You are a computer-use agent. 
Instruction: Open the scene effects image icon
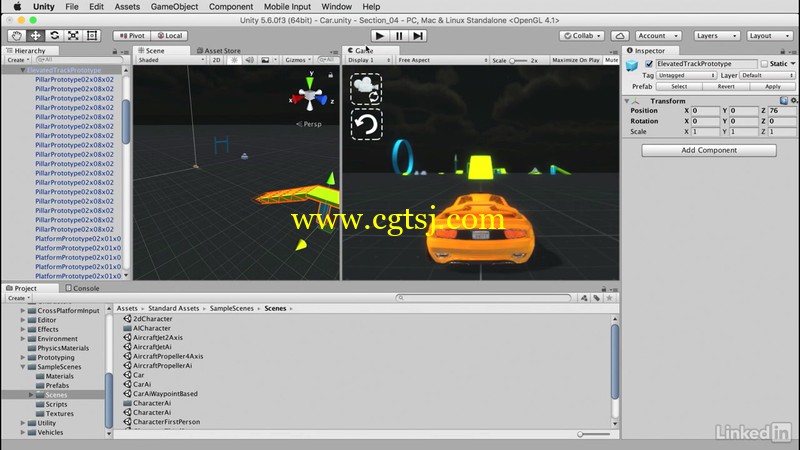(x=265, y=60)
